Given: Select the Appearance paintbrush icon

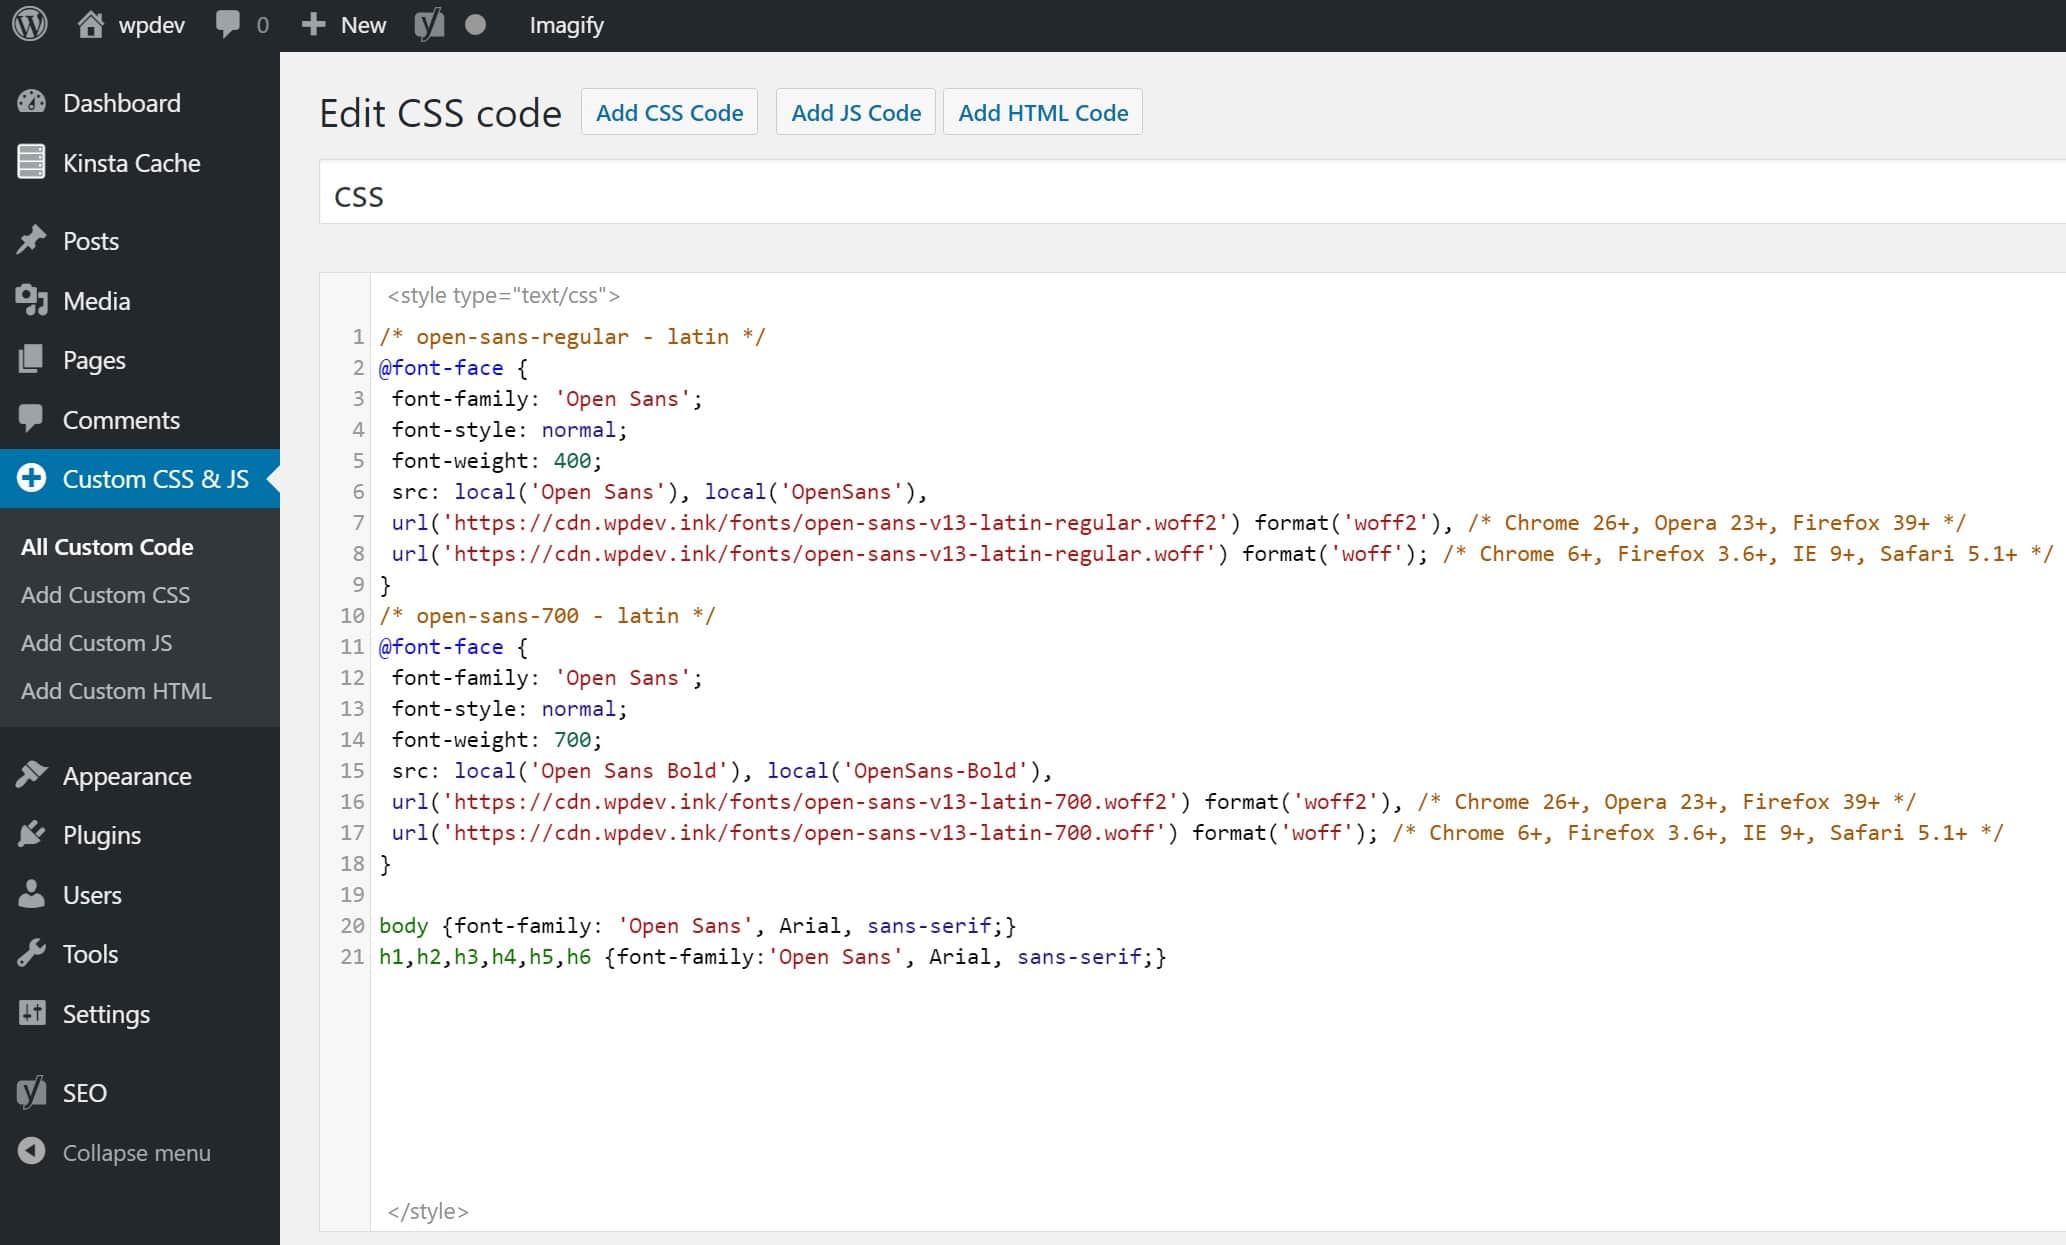Looking at the screenshot, I should 32,775.
